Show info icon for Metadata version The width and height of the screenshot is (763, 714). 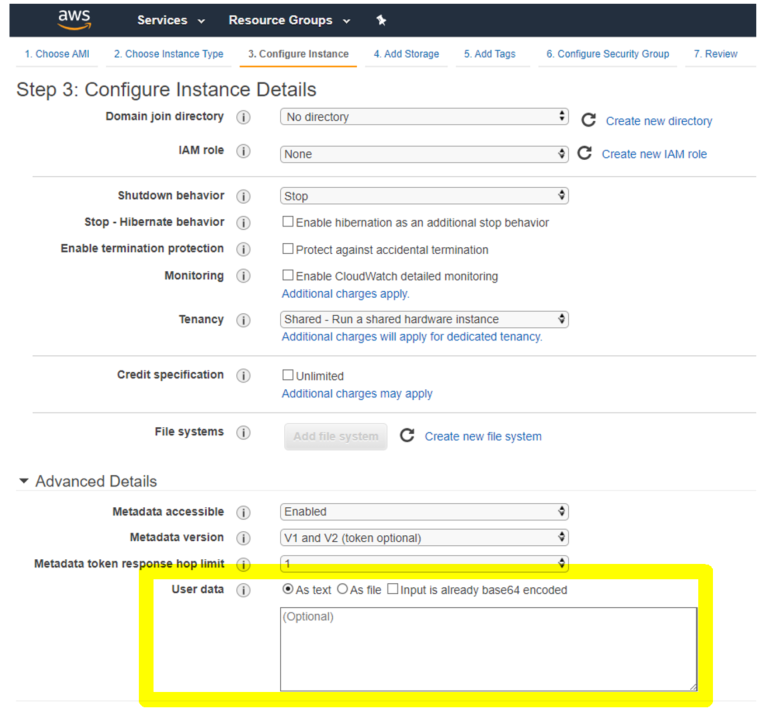click(x=243, y=538)
